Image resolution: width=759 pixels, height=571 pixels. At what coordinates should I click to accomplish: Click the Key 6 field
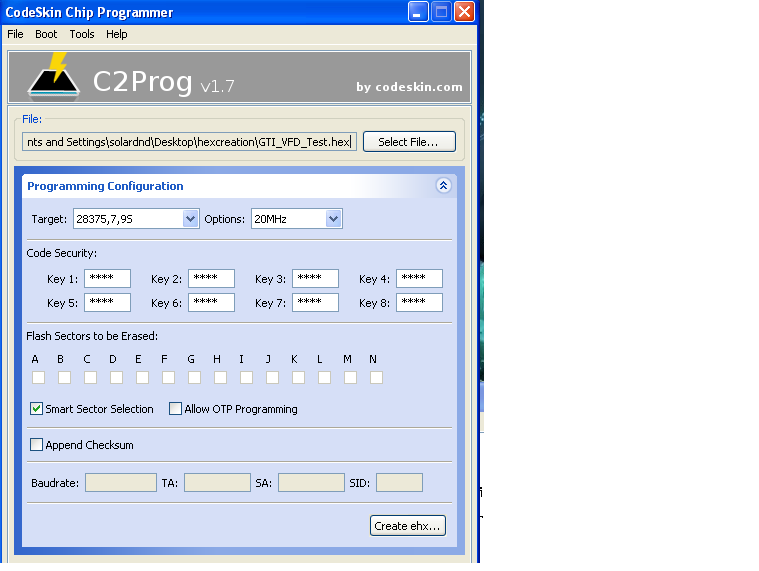click(x=212, y=302)
